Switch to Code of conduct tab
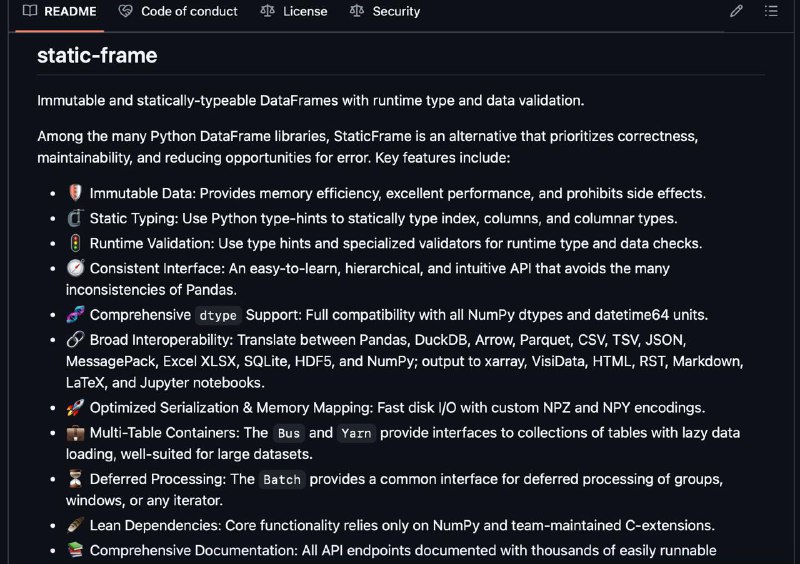The image size is (800, 564). tap(178, 12)
